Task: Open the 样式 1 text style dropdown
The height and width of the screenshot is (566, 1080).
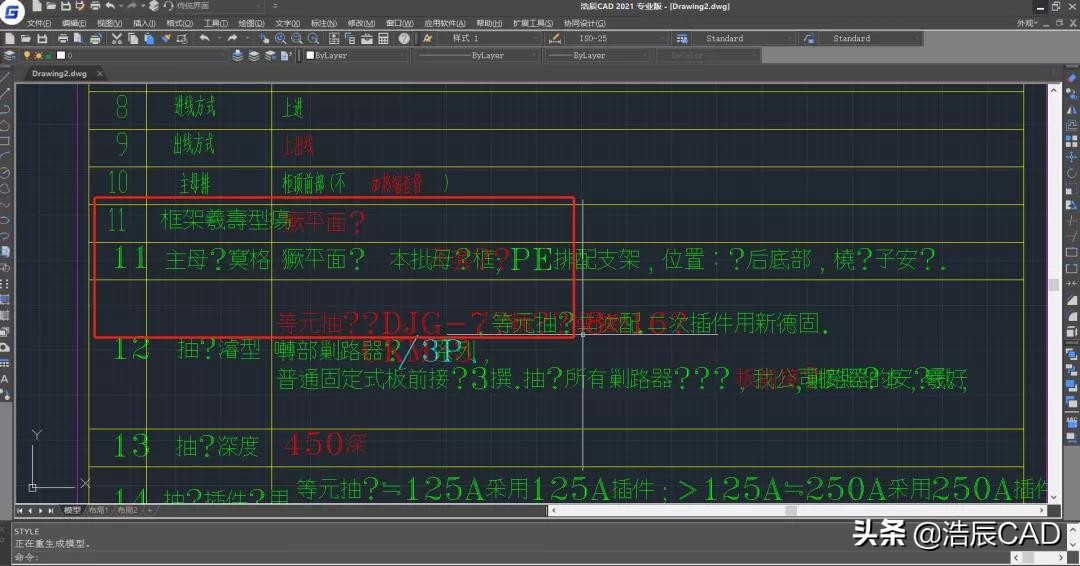Action: [490, 39]
